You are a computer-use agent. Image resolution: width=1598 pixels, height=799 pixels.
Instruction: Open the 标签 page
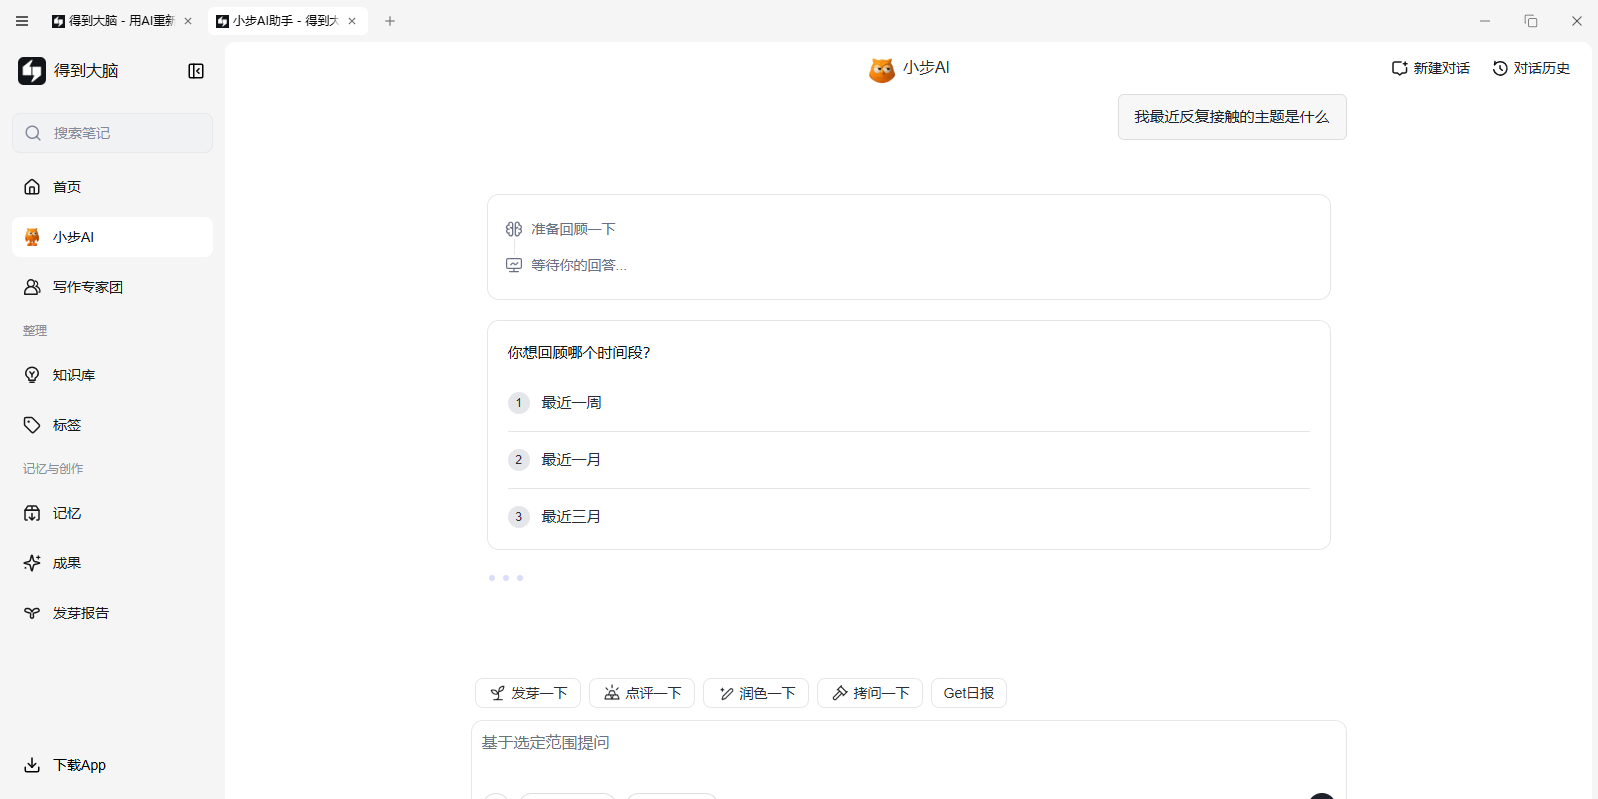click(x=112, y=425)
